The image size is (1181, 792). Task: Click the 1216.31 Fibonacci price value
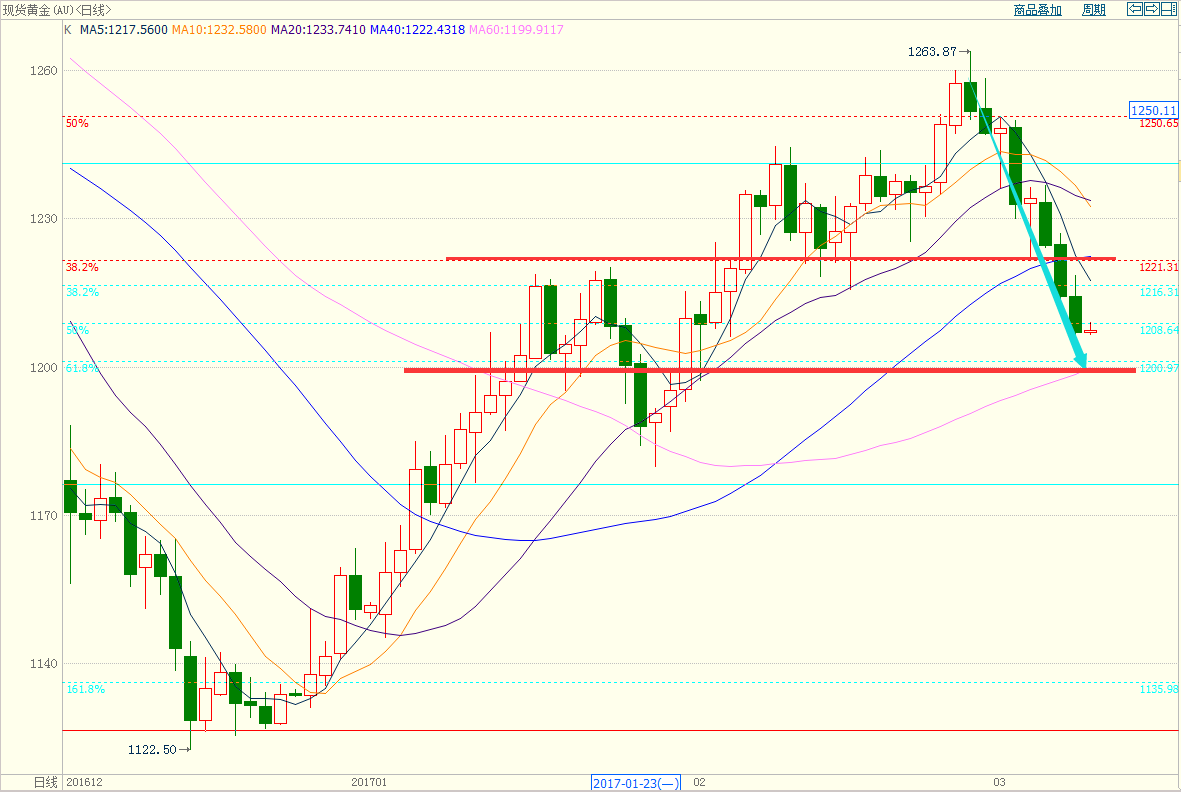[x=1158, y=292]
